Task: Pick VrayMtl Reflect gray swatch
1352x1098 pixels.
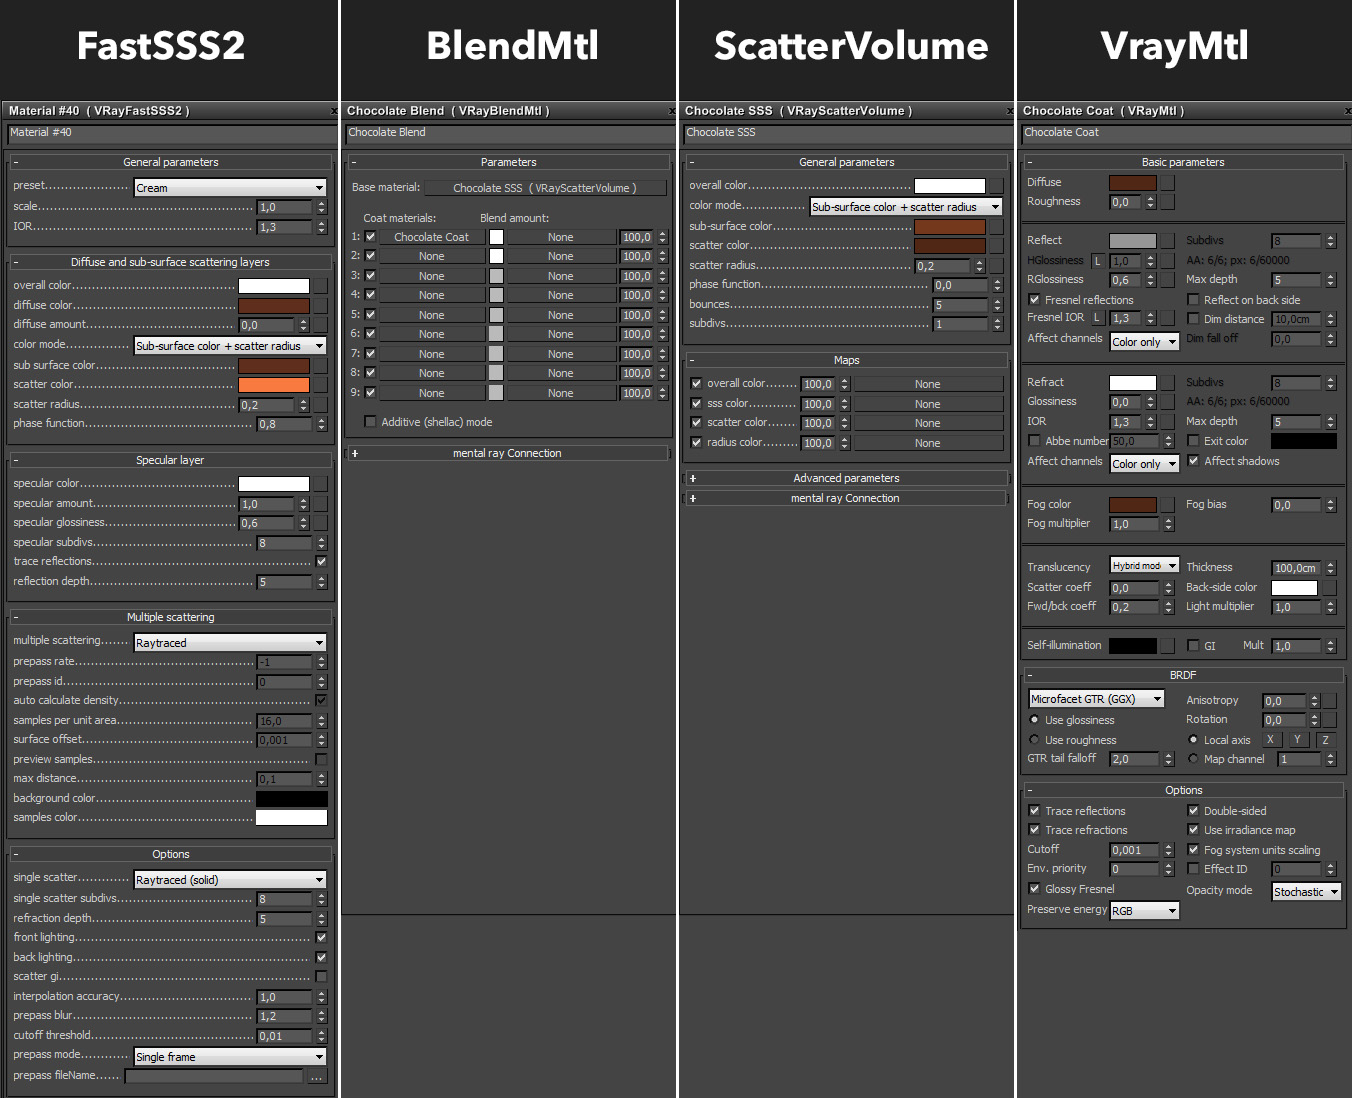Action: (1133, 241)
